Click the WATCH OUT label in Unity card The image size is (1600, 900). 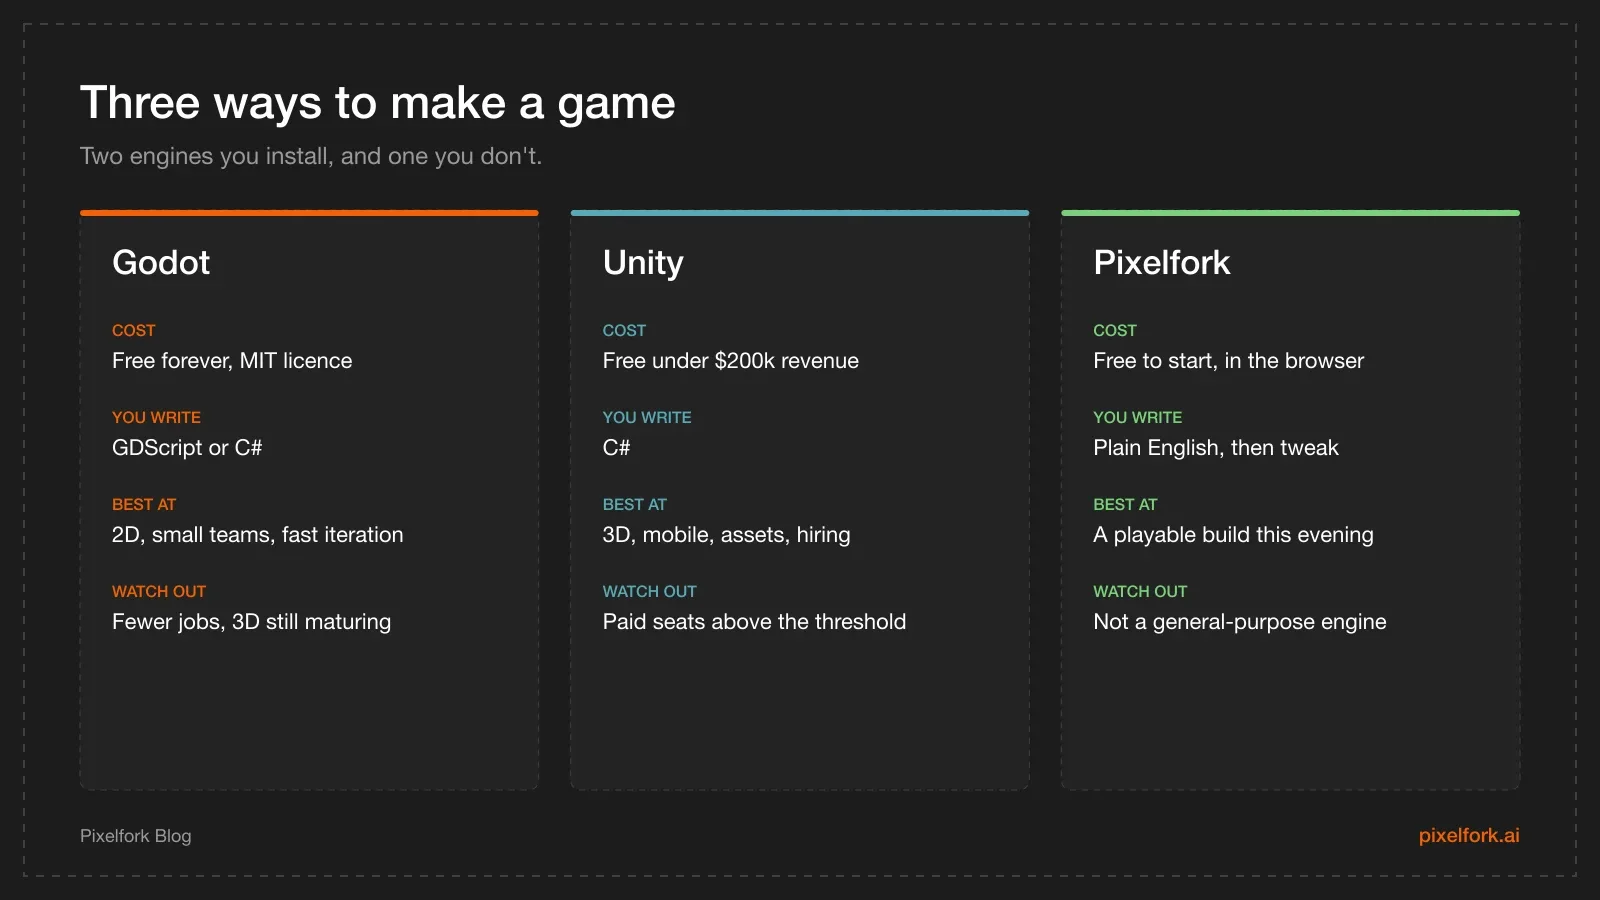(x=650, y=592)
